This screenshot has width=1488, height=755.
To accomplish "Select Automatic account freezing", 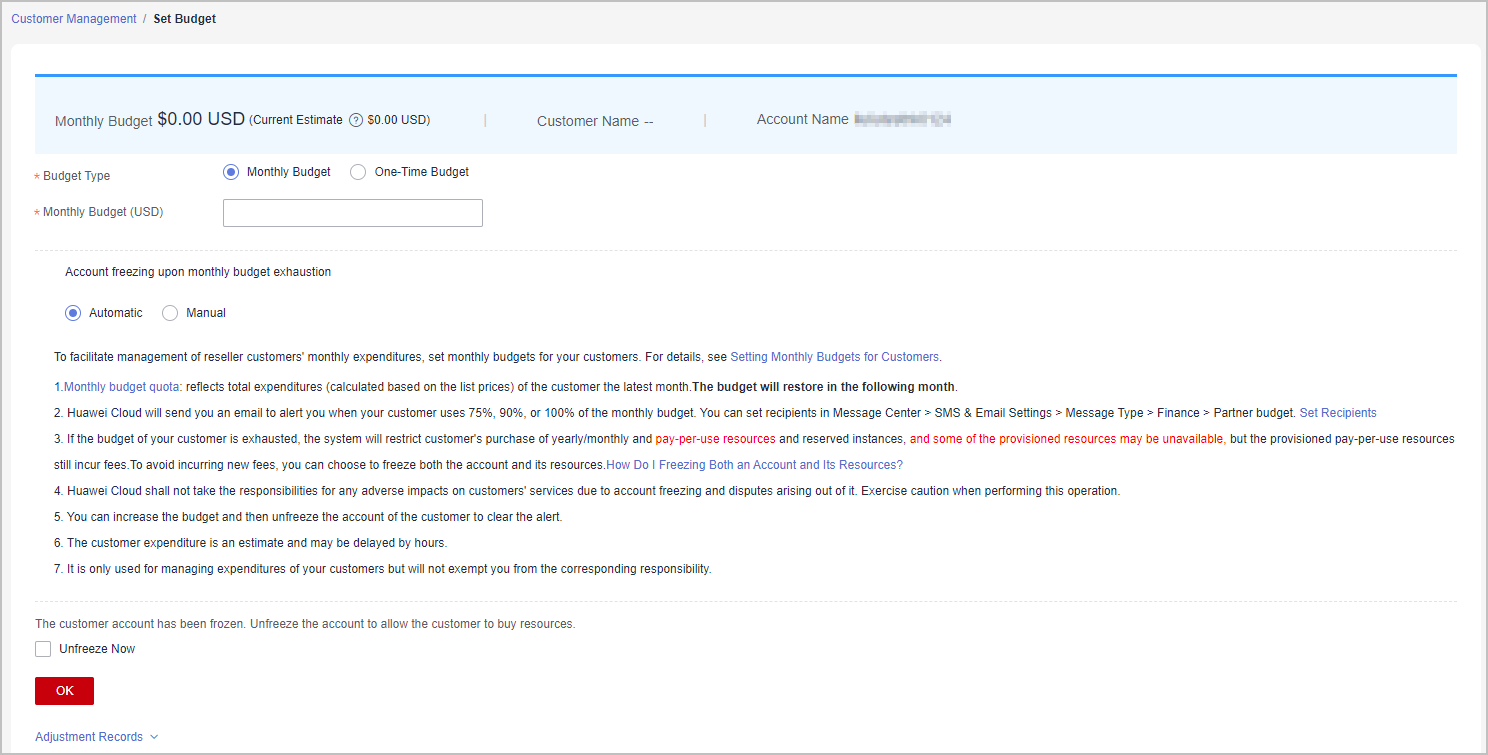I will (x=73, y=313).
